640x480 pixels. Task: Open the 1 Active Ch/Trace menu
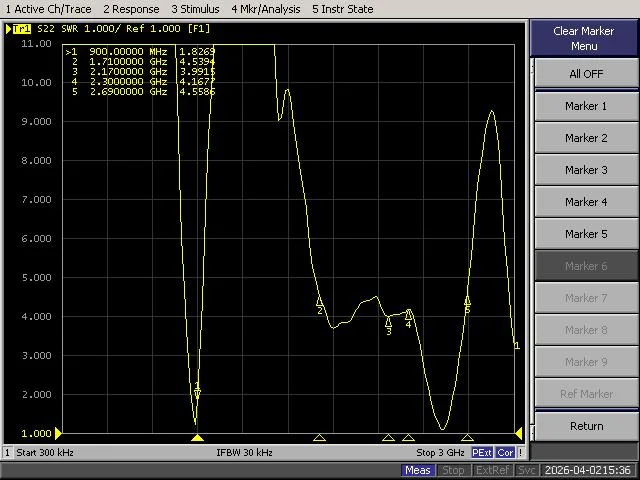pyautogui.click(x=48, y=9)
